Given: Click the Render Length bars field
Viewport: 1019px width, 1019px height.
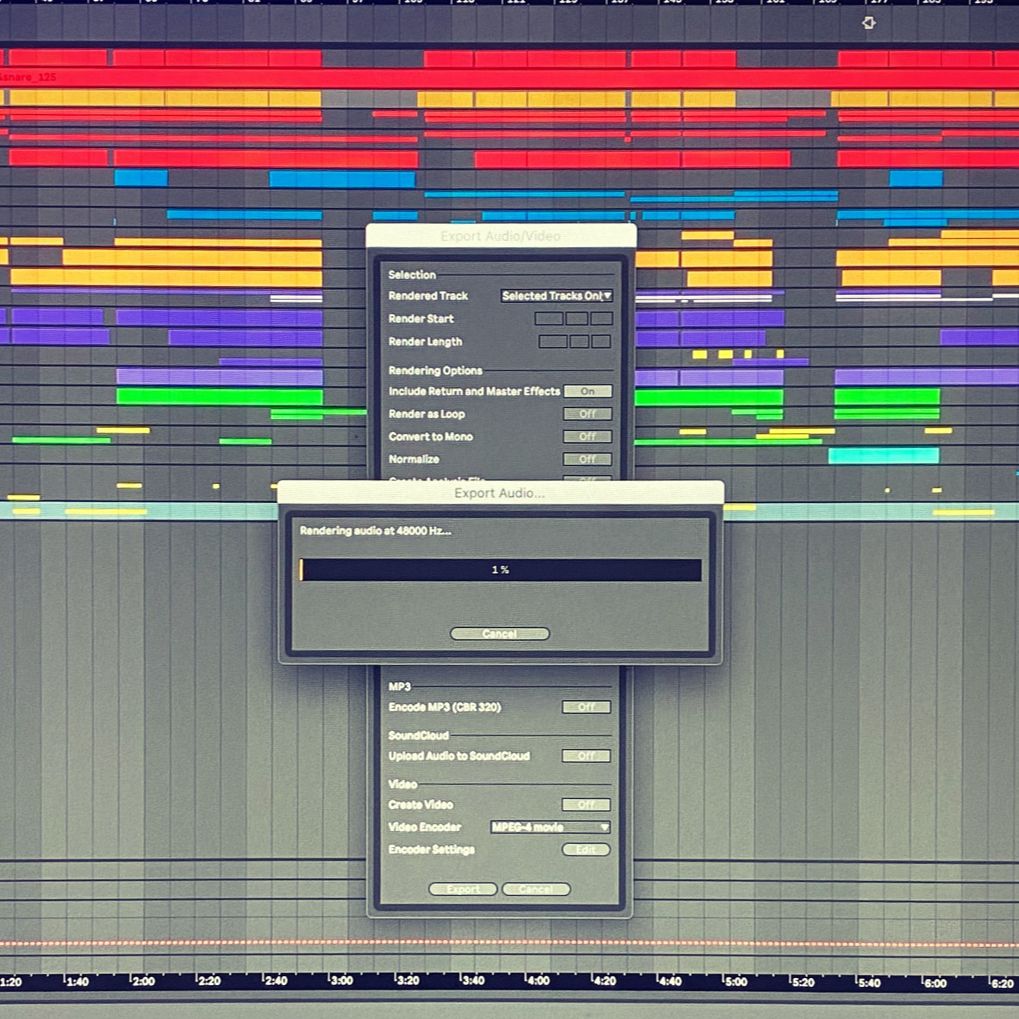Looking at the screenshot, I should [553, 341].
